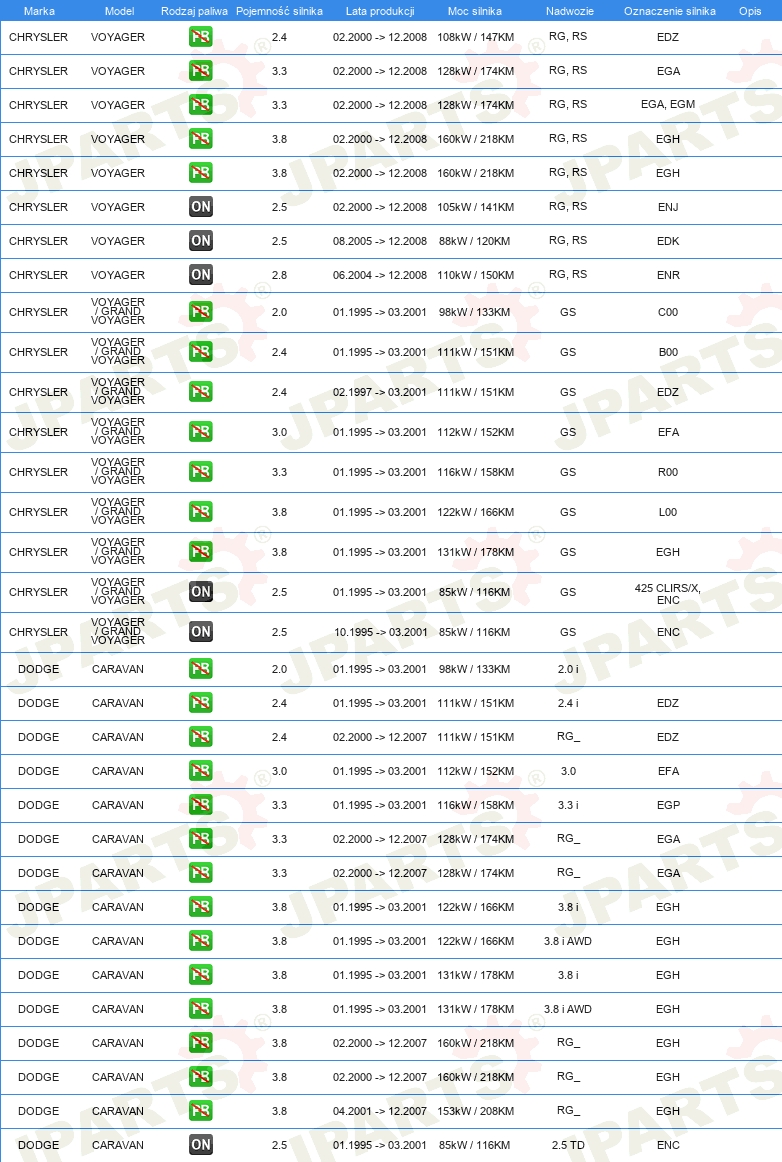This screenshot has height=1162, width=782.
Task: Click the power value 110kW / 150KM
Action: click(476, 275)
